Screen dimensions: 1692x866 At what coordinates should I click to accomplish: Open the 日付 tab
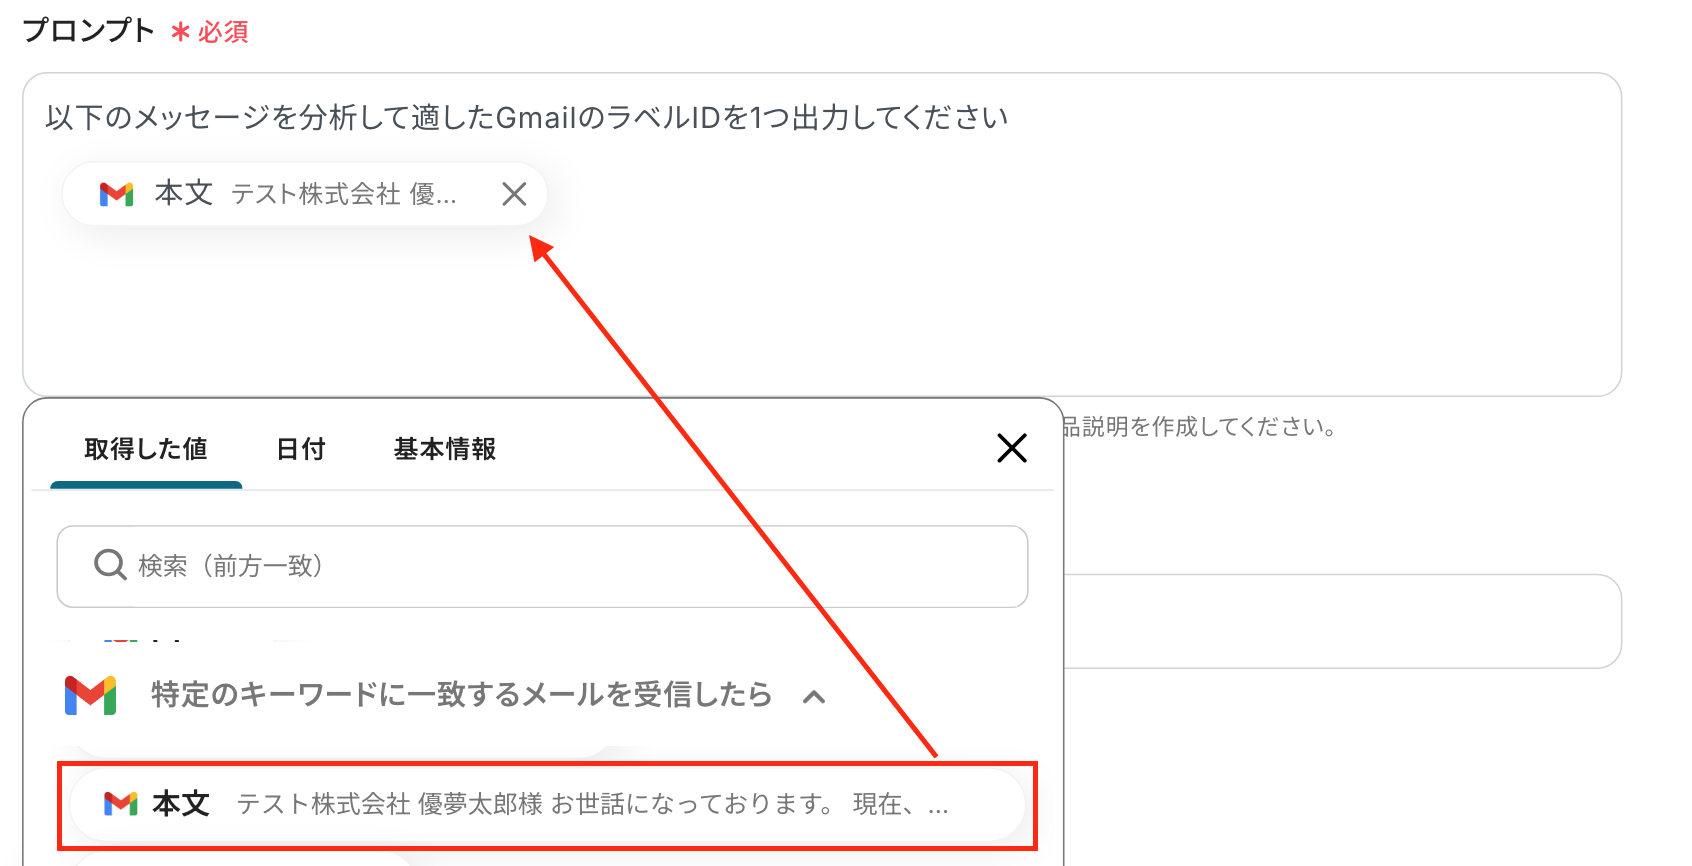[x=301, y=450]
